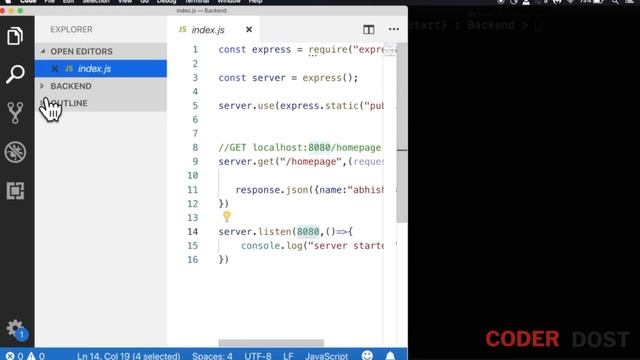Change file encoding via UTF-8

[258, 356]
